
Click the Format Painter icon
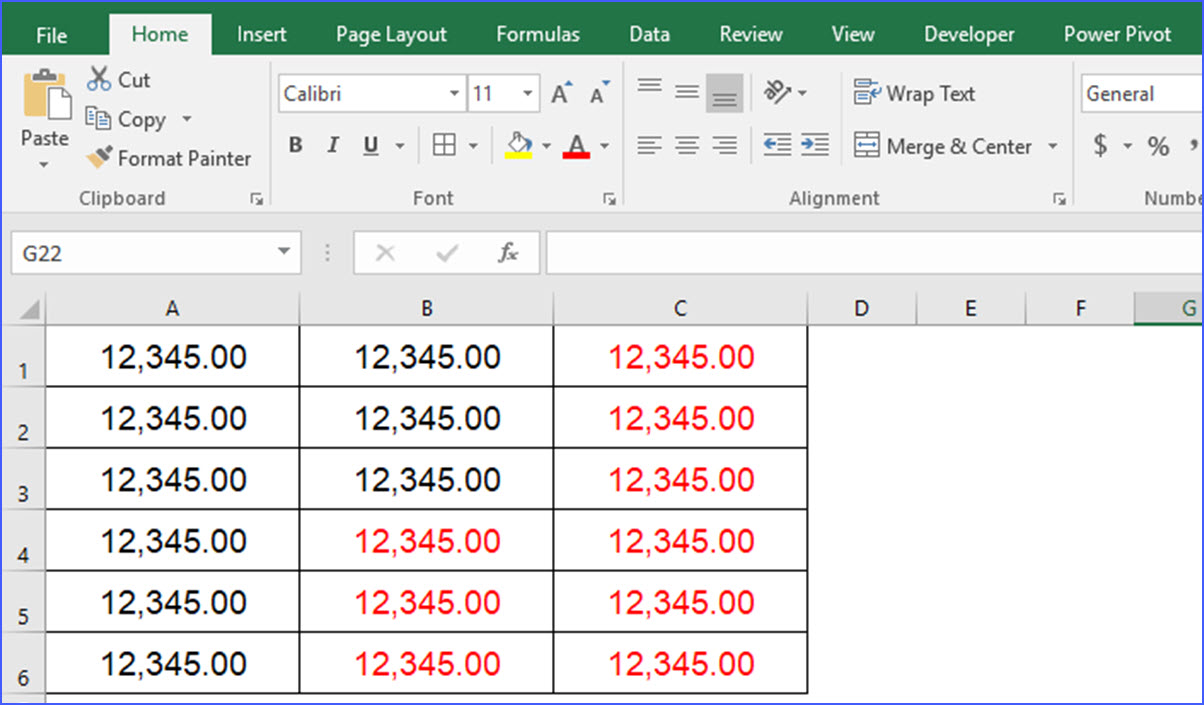100,158
